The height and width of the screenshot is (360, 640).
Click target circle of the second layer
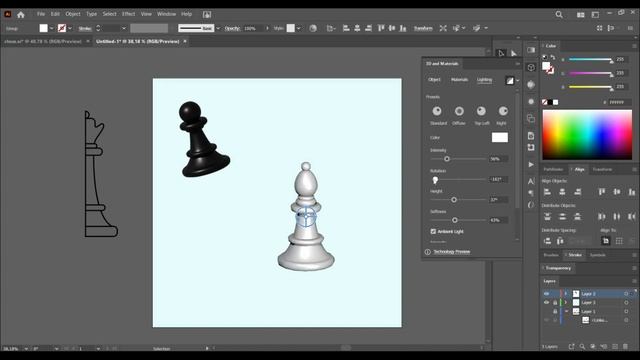[626, 302]
